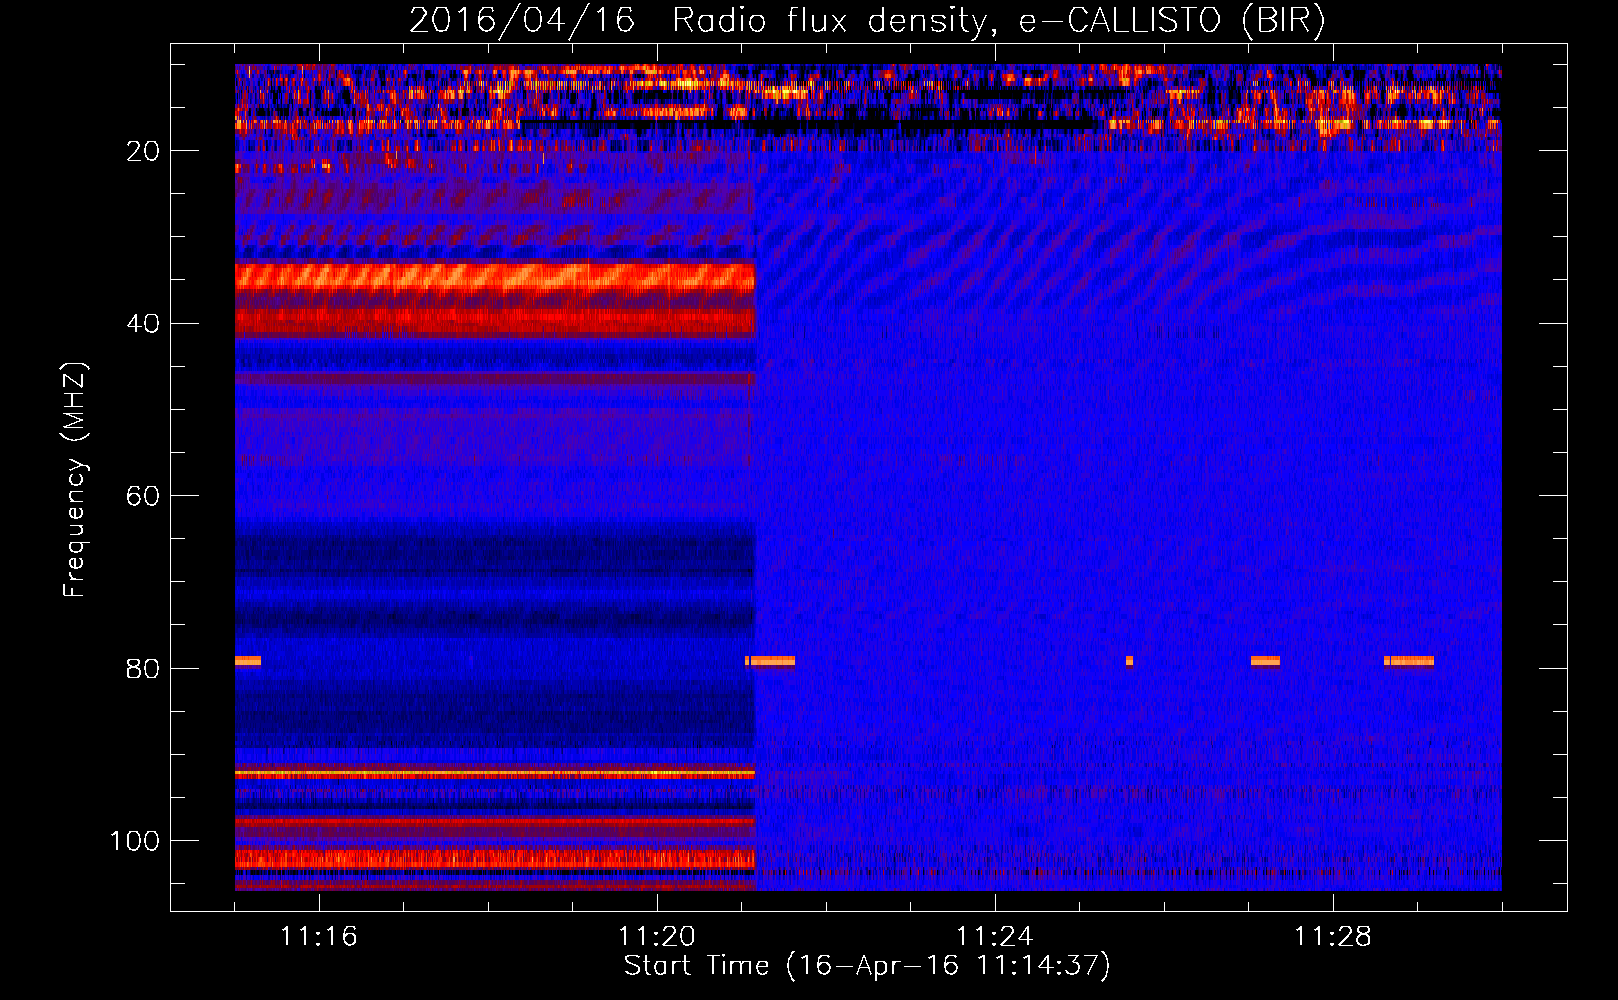Click the 20 MHz frequency tick label
Image resolution: width=1618 pixels, height=1000 pixels.
point(143,151)
